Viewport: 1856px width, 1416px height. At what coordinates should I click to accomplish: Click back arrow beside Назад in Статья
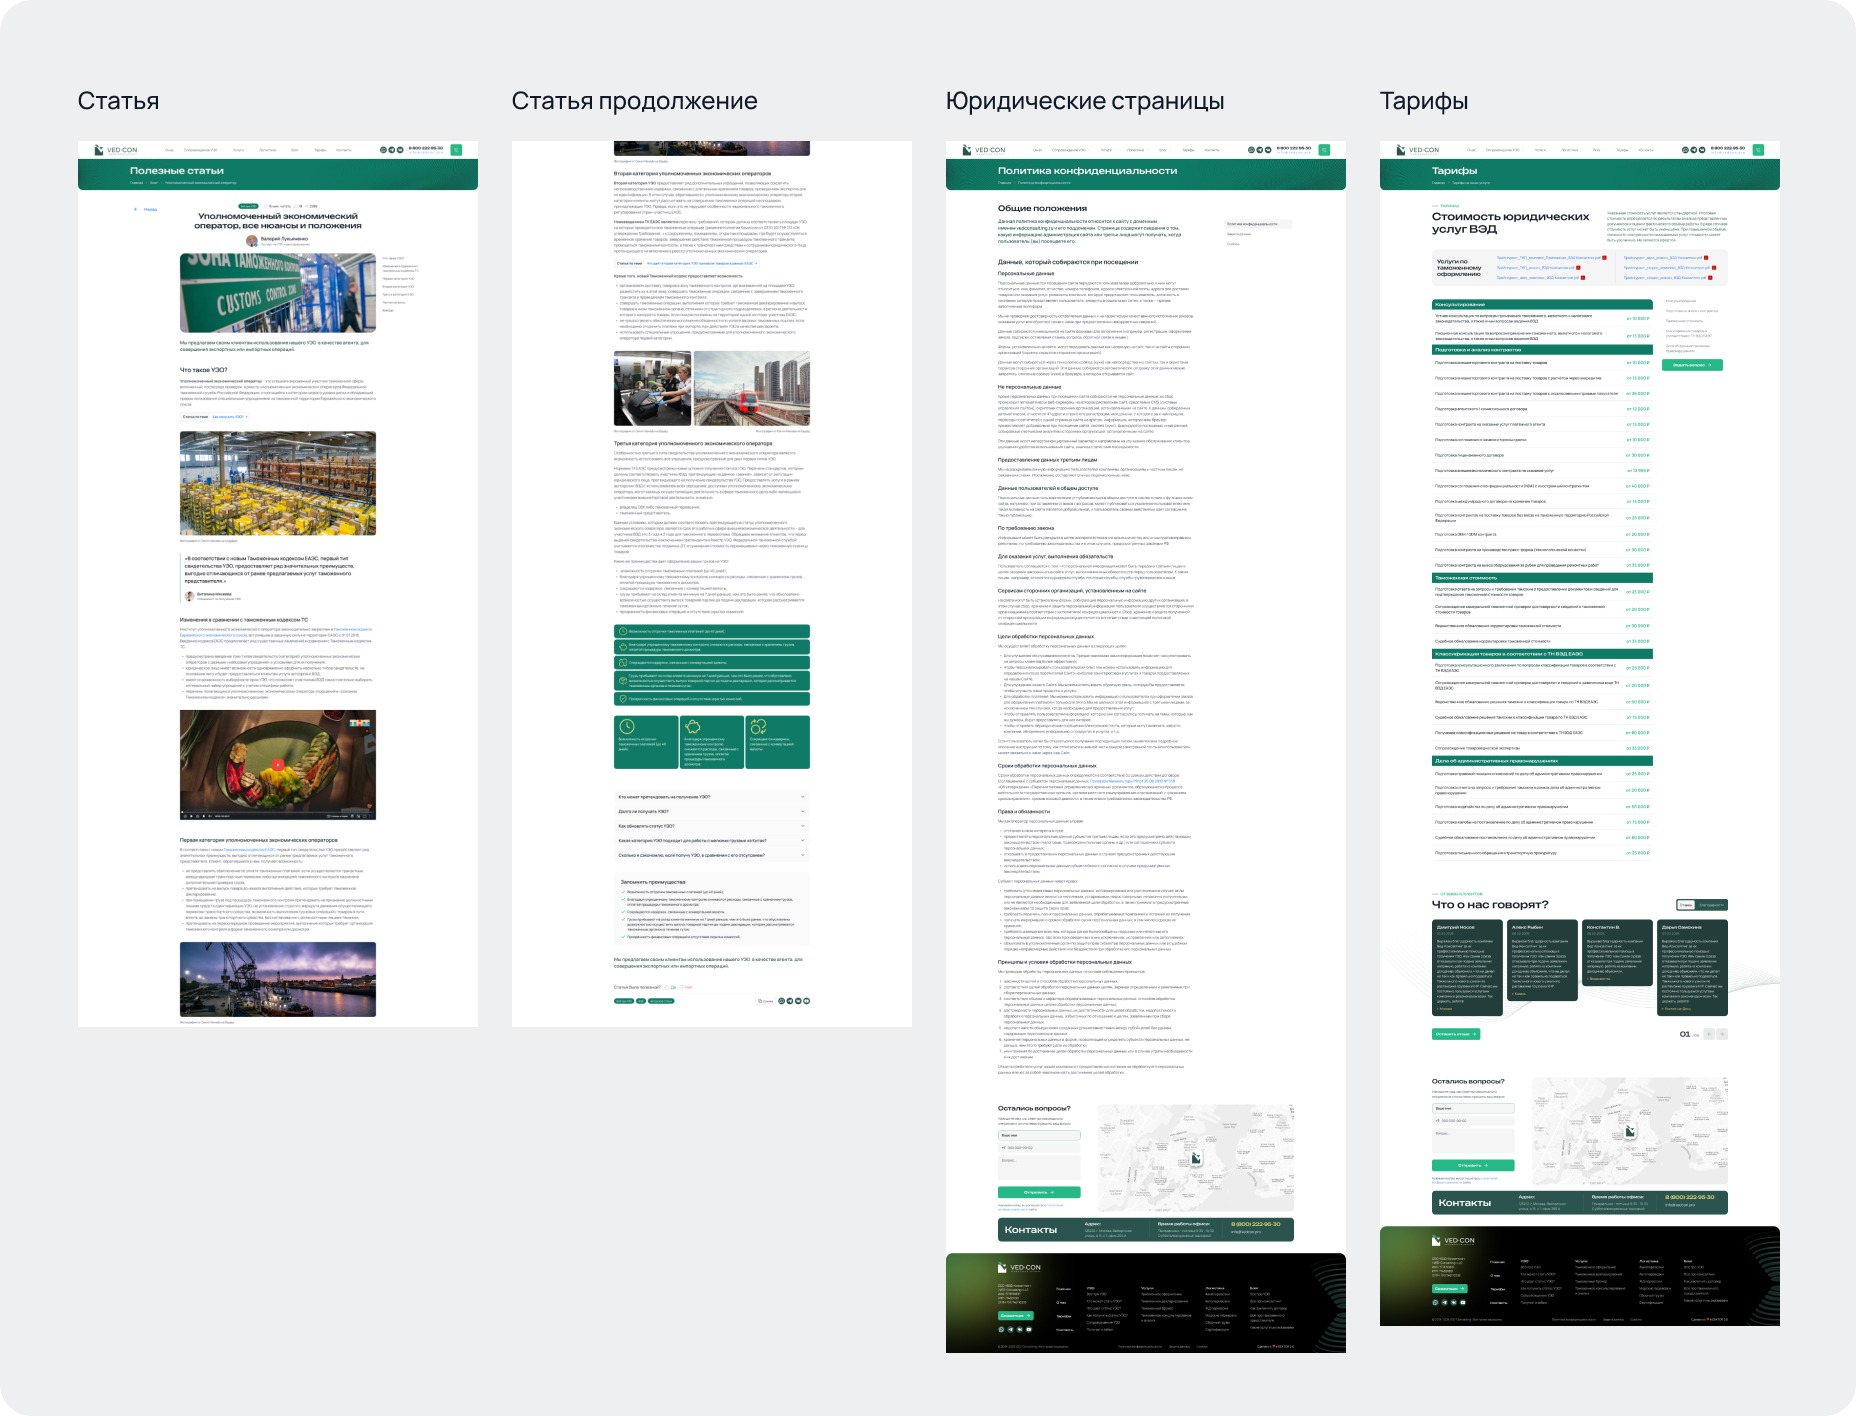point(136,209)
